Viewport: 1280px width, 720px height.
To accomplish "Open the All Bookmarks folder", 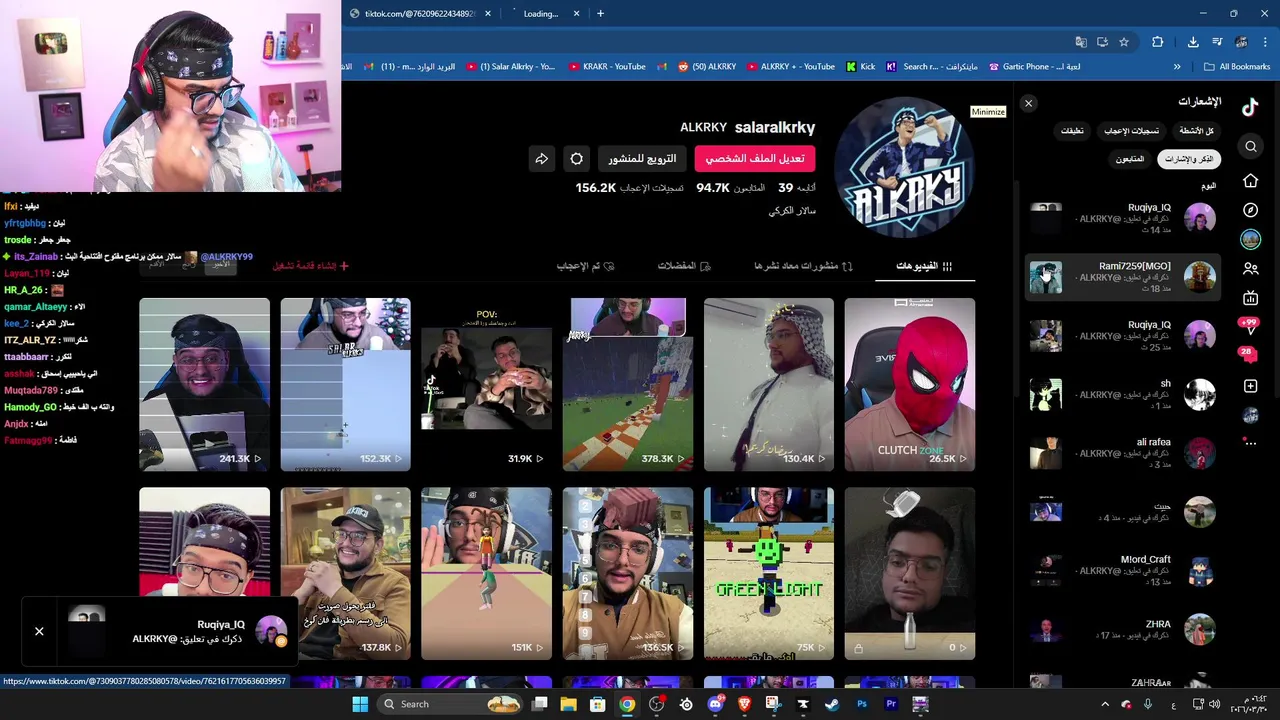I will [x=1237, y=67].
